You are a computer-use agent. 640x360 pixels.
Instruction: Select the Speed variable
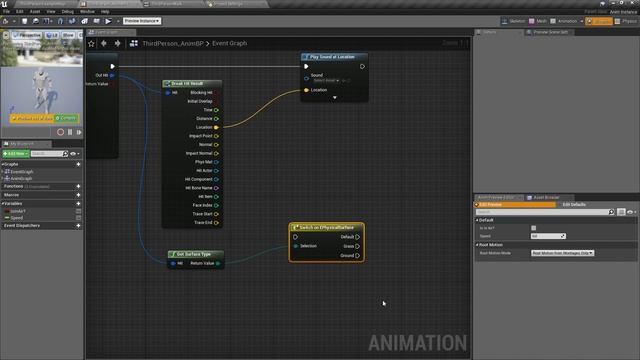click(17, 218)
